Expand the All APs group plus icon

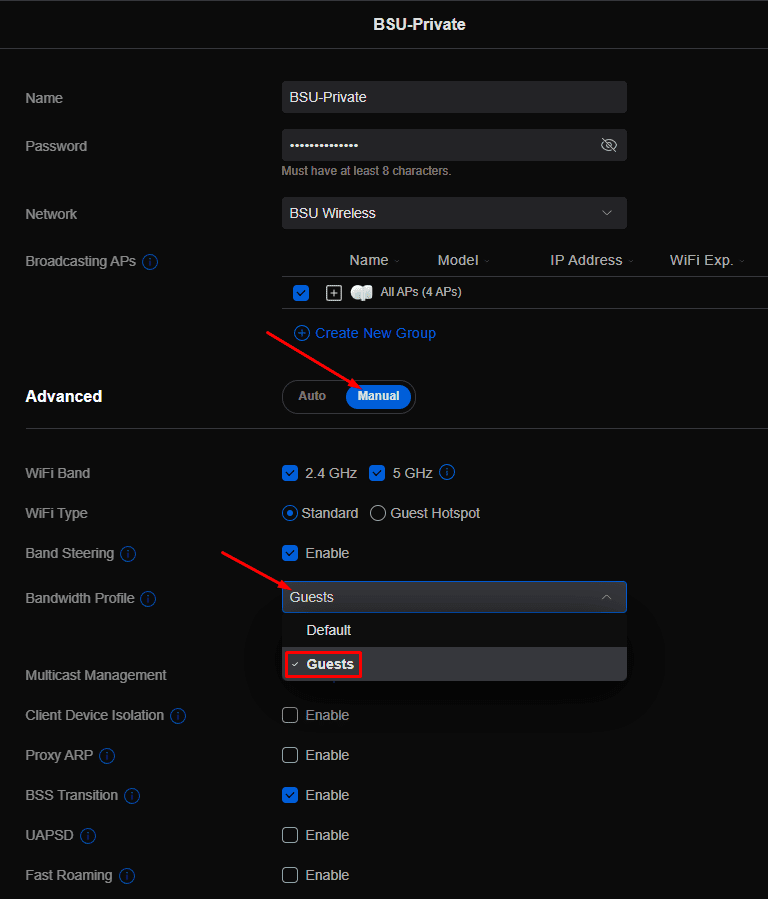(x=334, y=293)
